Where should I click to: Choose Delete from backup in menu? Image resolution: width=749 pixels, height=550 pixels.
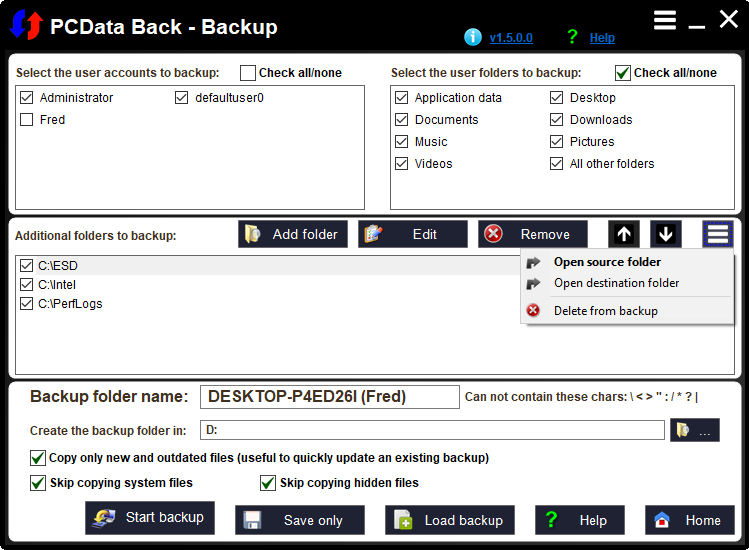point(627,311)
